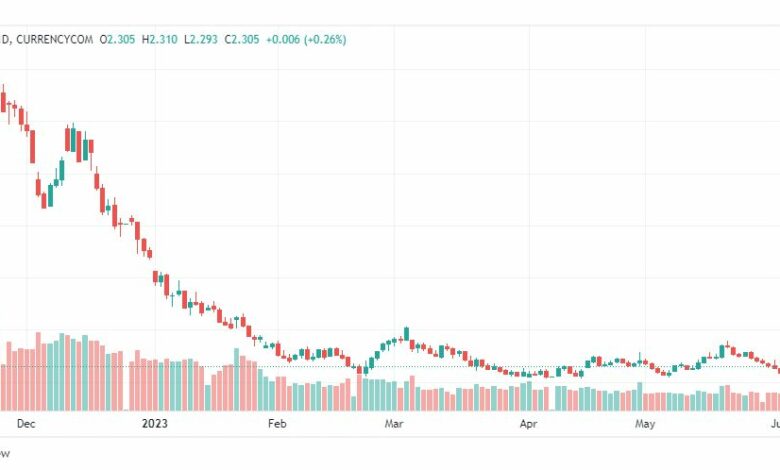The height and width of the screenshot is (470, 780).
Task: Click the Feb label on time axis
Action: [277, 424]
